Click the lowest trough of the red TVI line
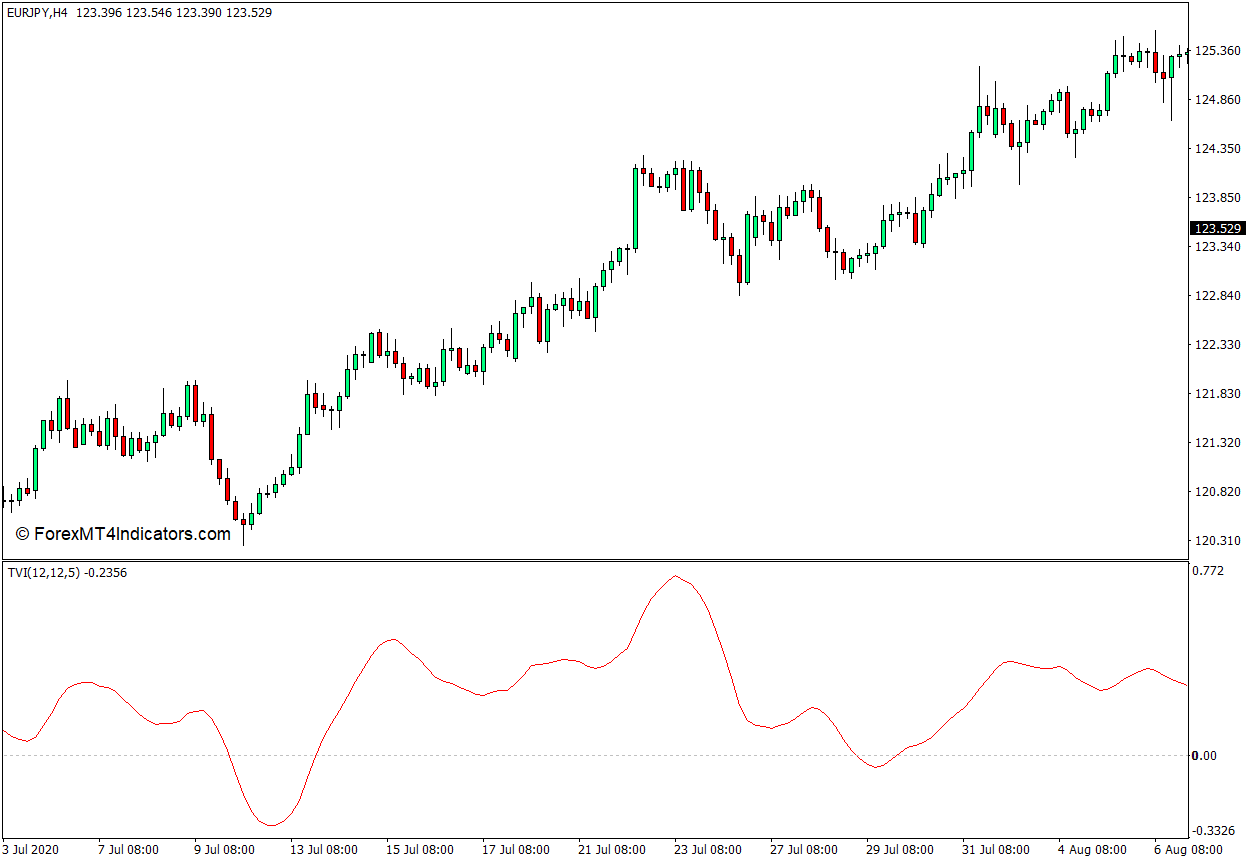The height and width of the screenshot is (862, 1252). coord(271,825)
